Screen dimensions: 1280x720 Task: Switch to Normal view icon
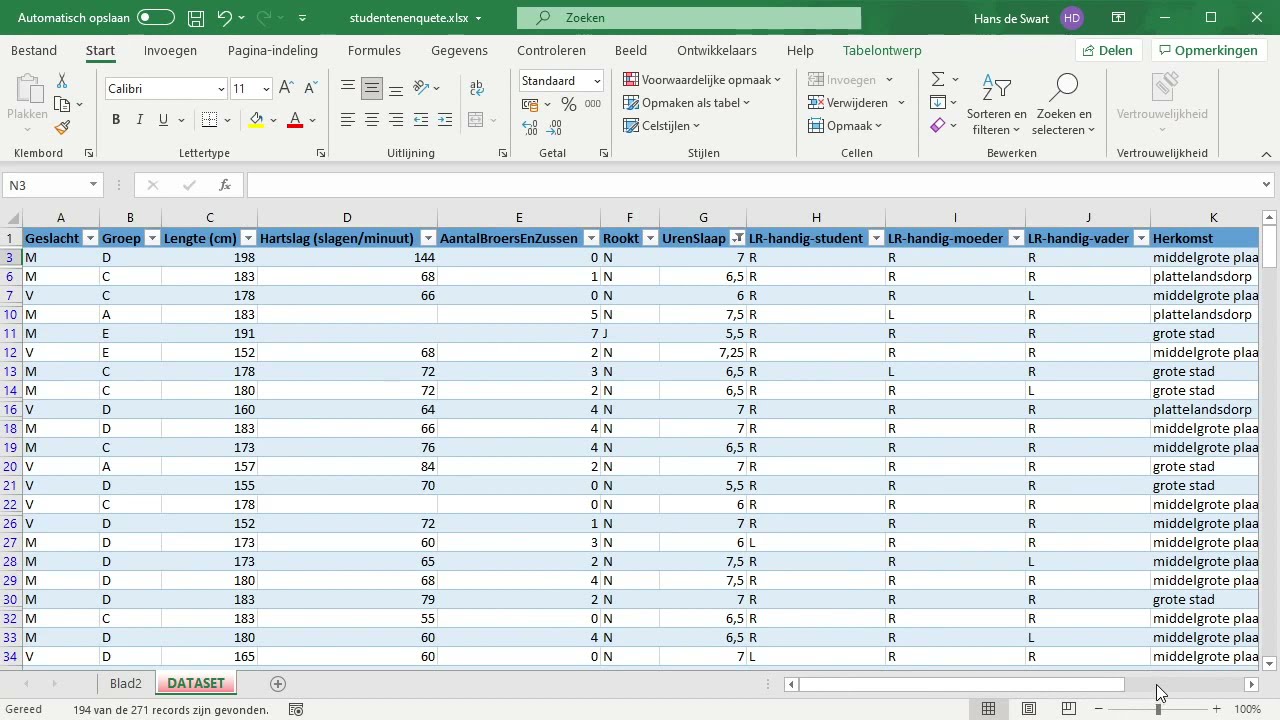click(988, 709)
